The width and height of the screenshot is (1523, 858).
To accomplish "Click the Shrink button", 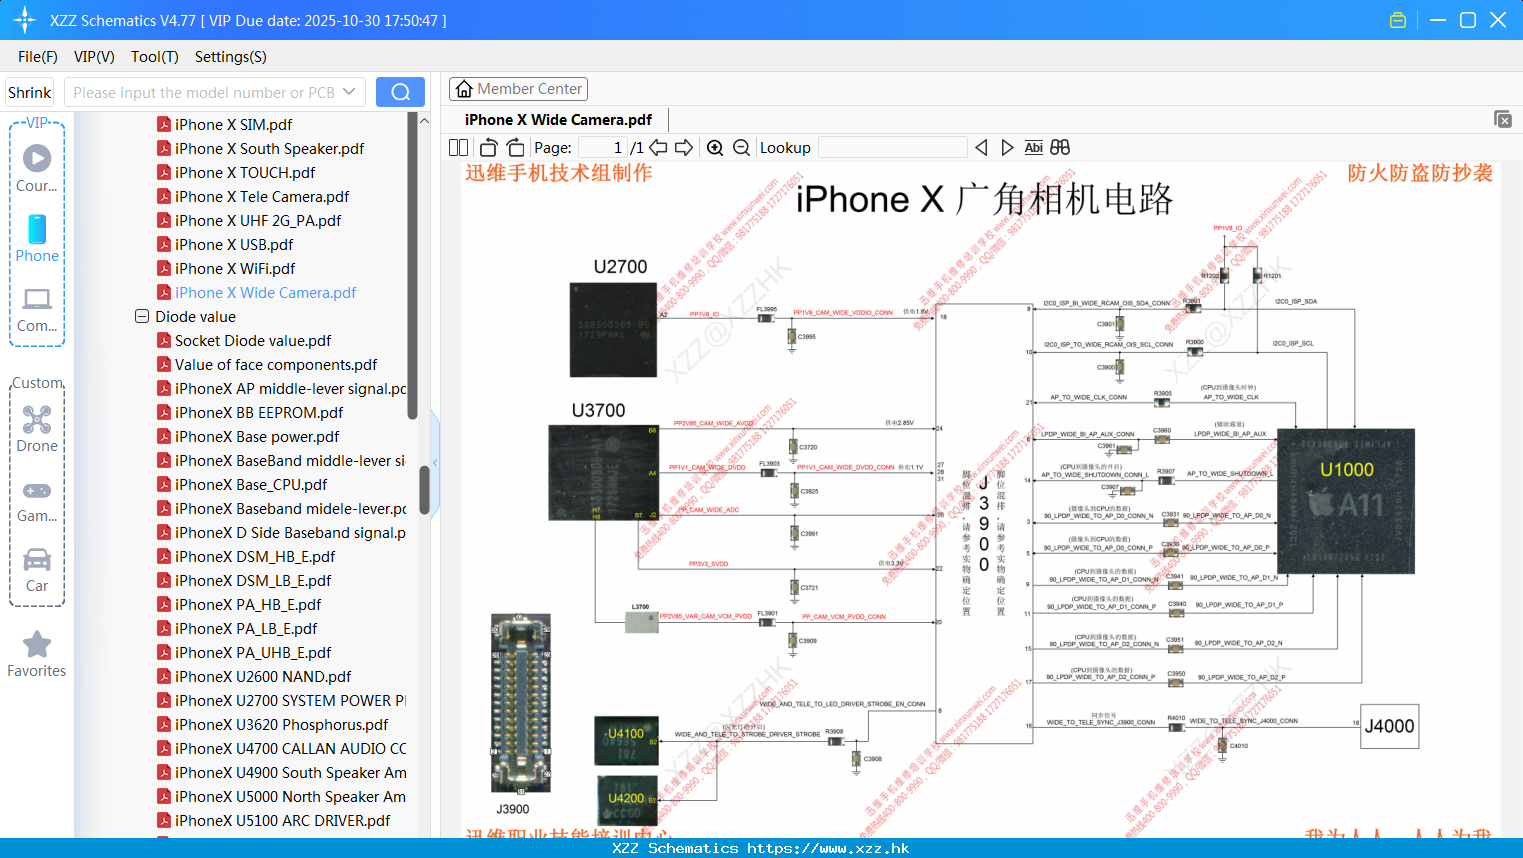I will 30,92.
